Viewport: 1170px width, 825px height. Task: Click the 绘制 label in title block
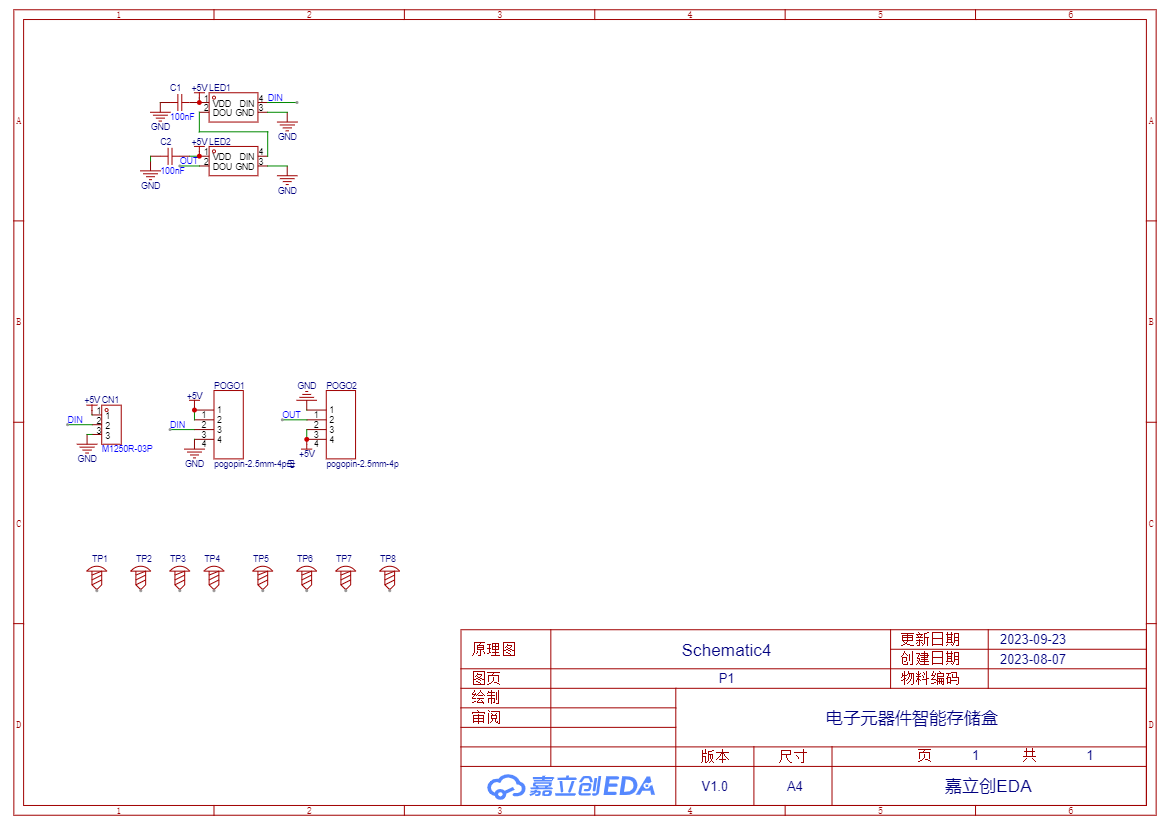click(x=486, y=697)
